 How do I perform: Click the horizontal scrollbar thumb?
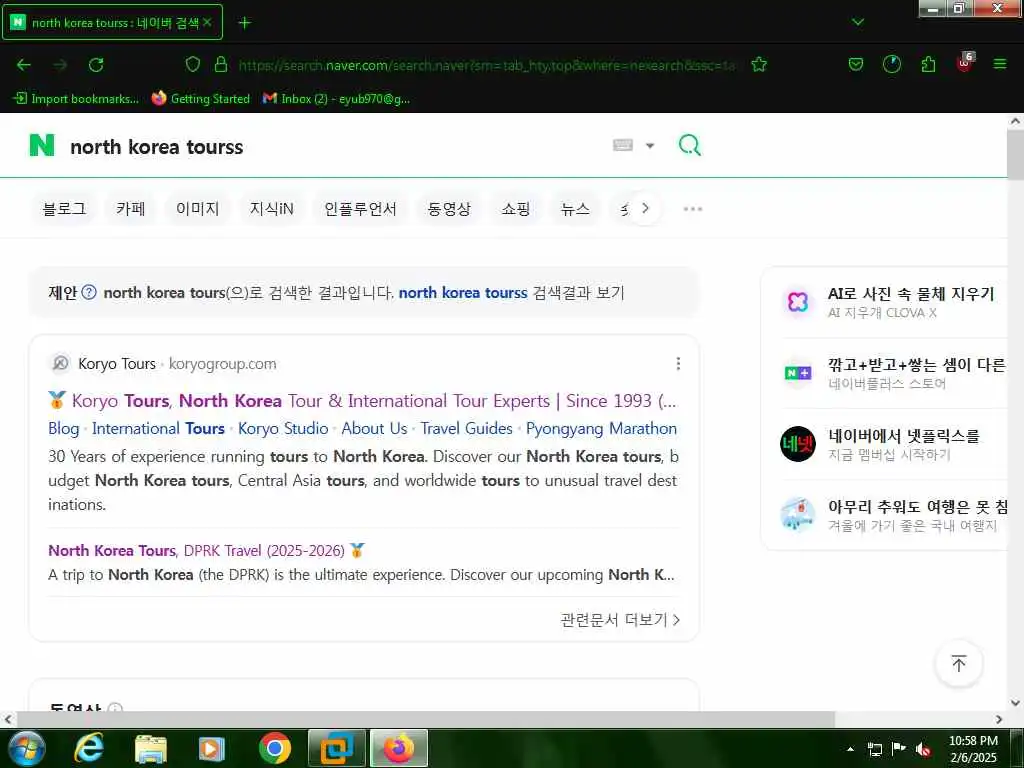tap(426, 719)
